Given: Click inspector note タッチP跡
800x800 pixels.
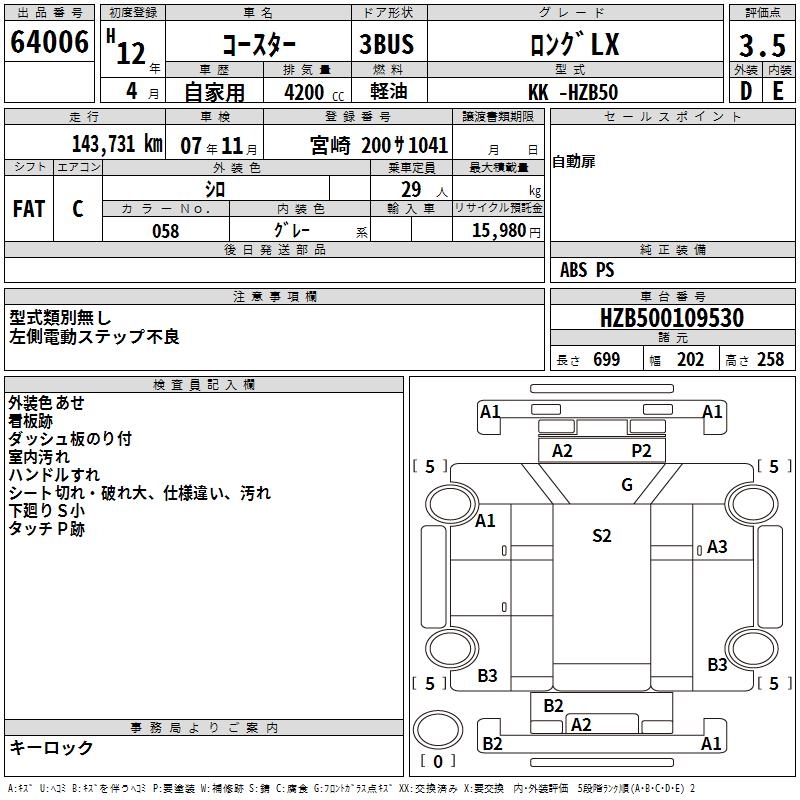Looking at the screenshot, I should [x=46, y=529].
